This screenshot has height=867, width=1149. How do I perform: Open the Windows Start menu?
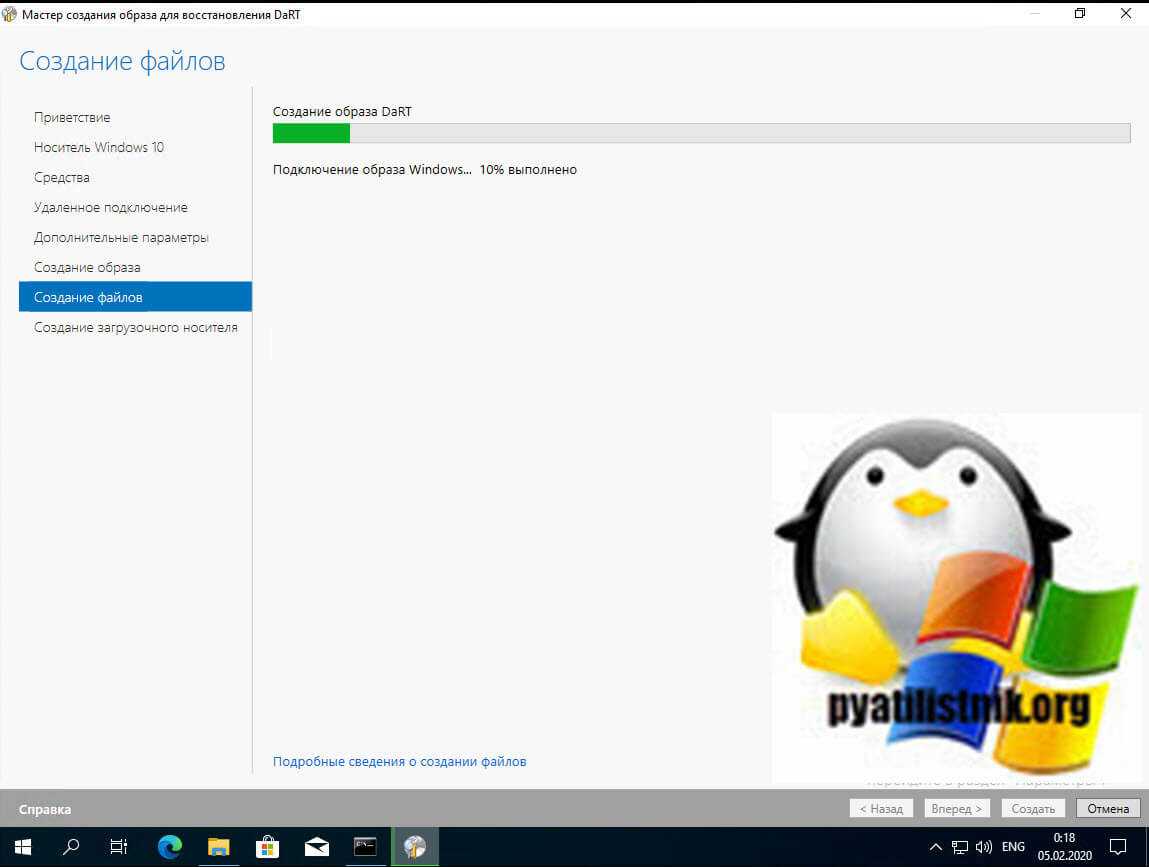tap(23, 846)
